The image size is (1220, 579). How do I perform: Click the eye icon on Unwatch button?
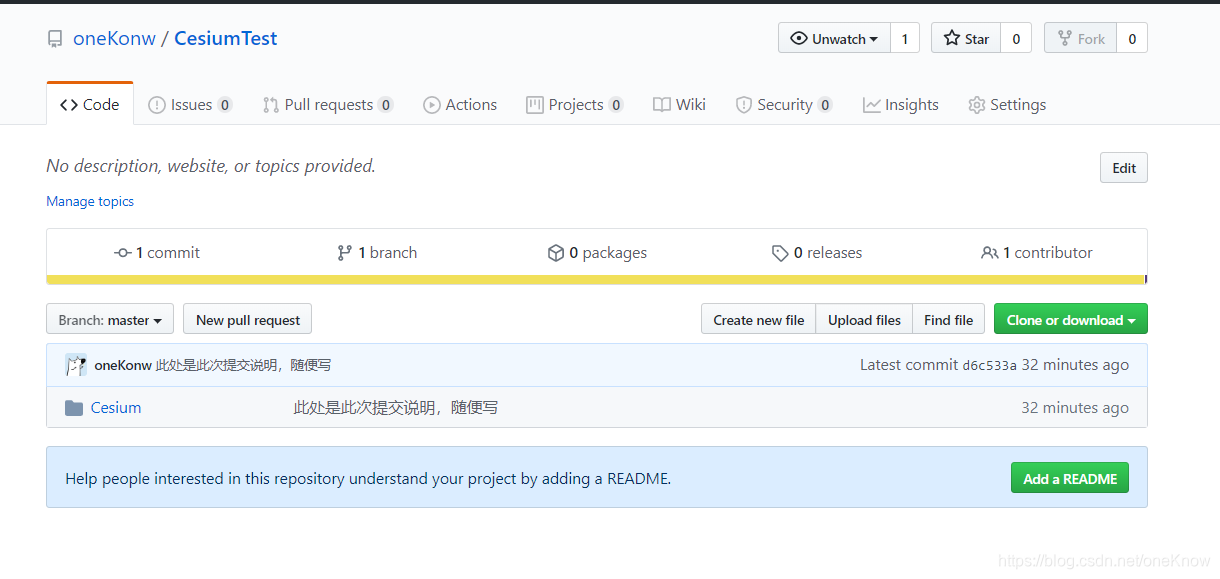click(x=799, y=38)
